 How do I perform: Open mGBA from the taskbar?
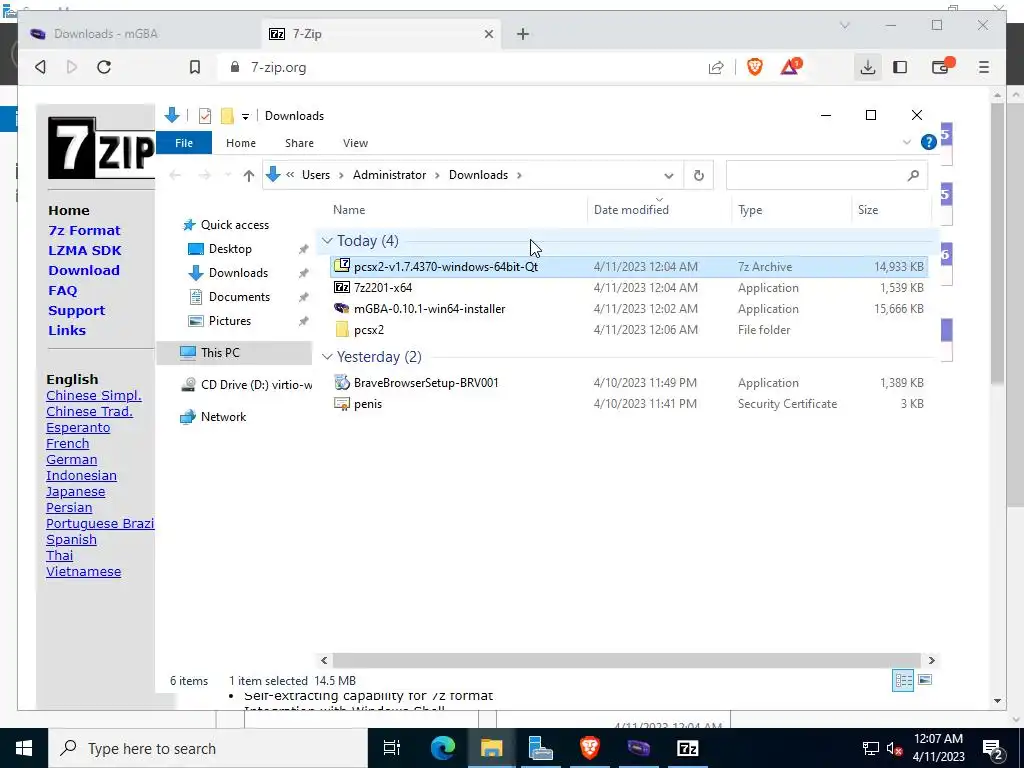(638, 748)
